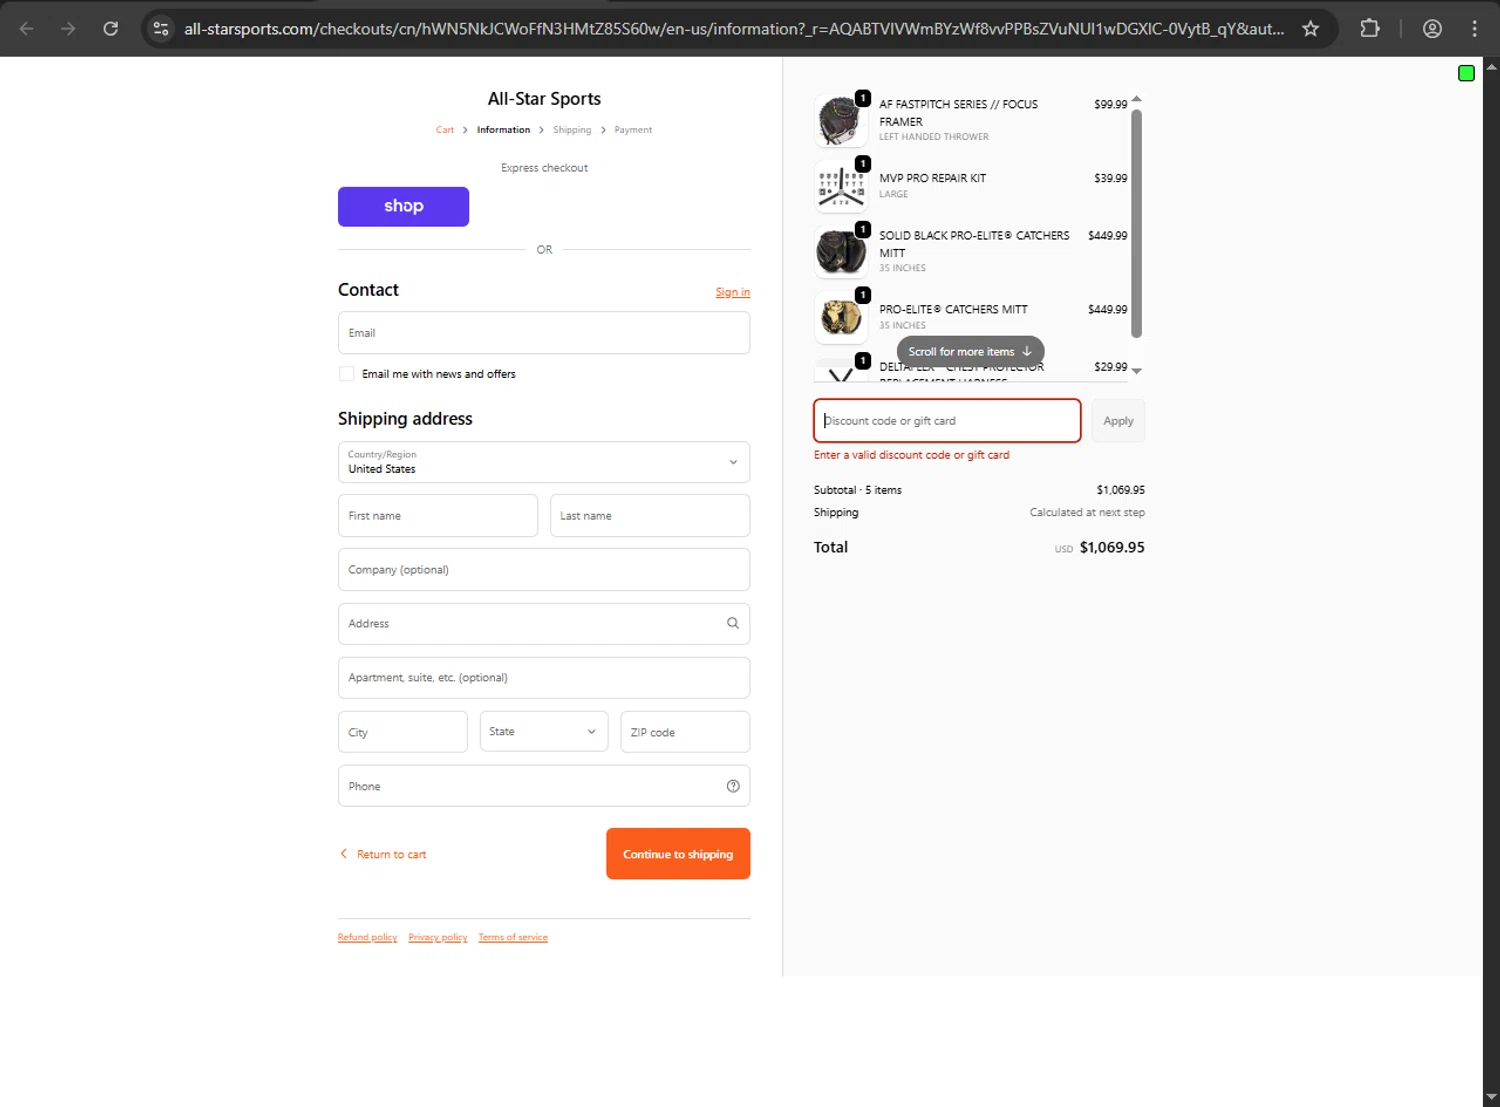
Task: Focus the Last name field
Action: [650, 516]
